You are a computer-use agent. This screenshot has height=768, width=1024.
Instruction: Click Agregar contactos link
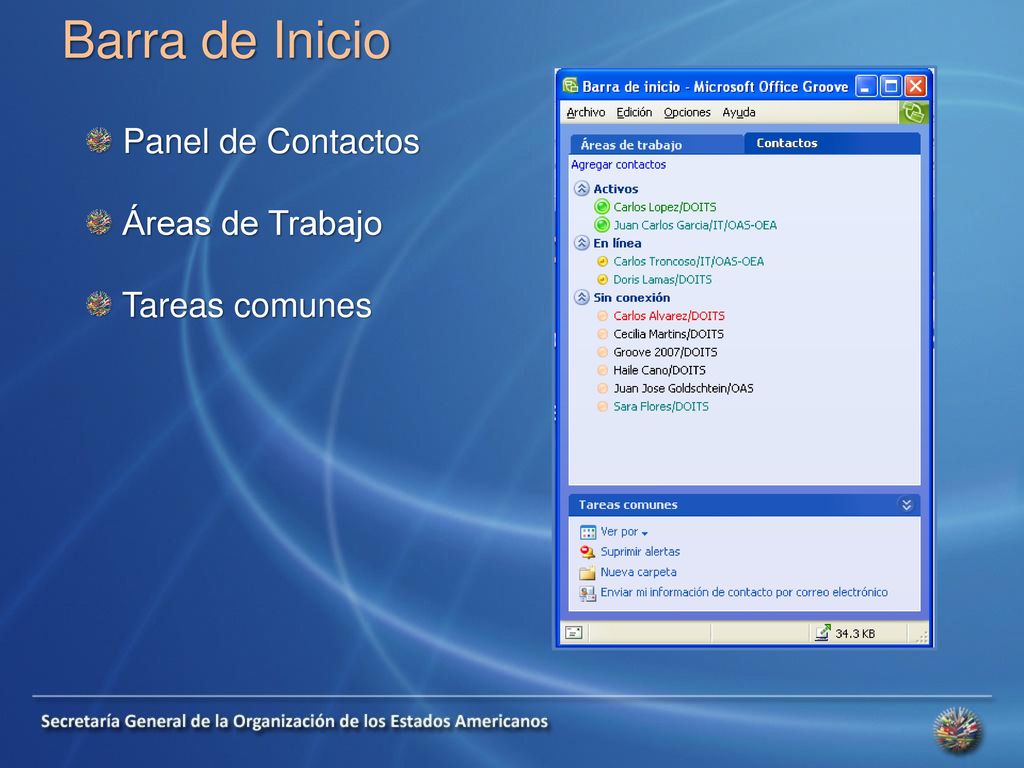coord(618,165)
